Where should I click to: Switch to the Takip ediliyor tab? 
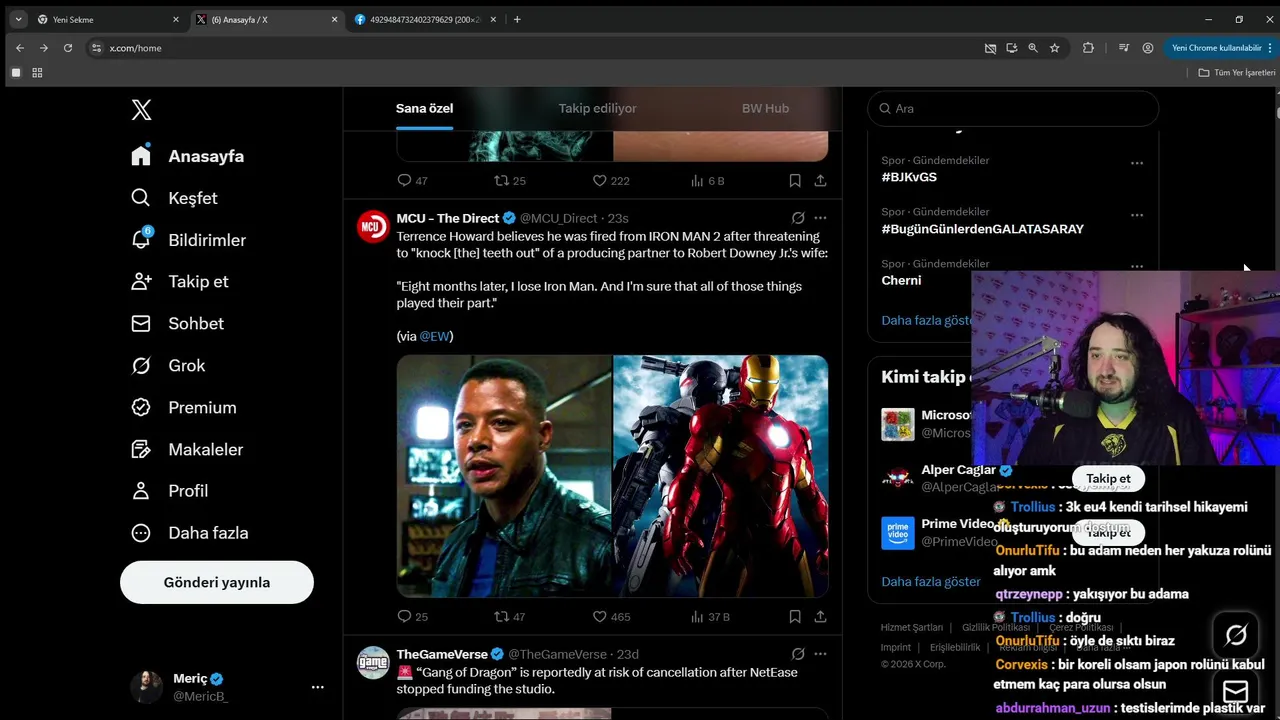click(x=597, y=108)
